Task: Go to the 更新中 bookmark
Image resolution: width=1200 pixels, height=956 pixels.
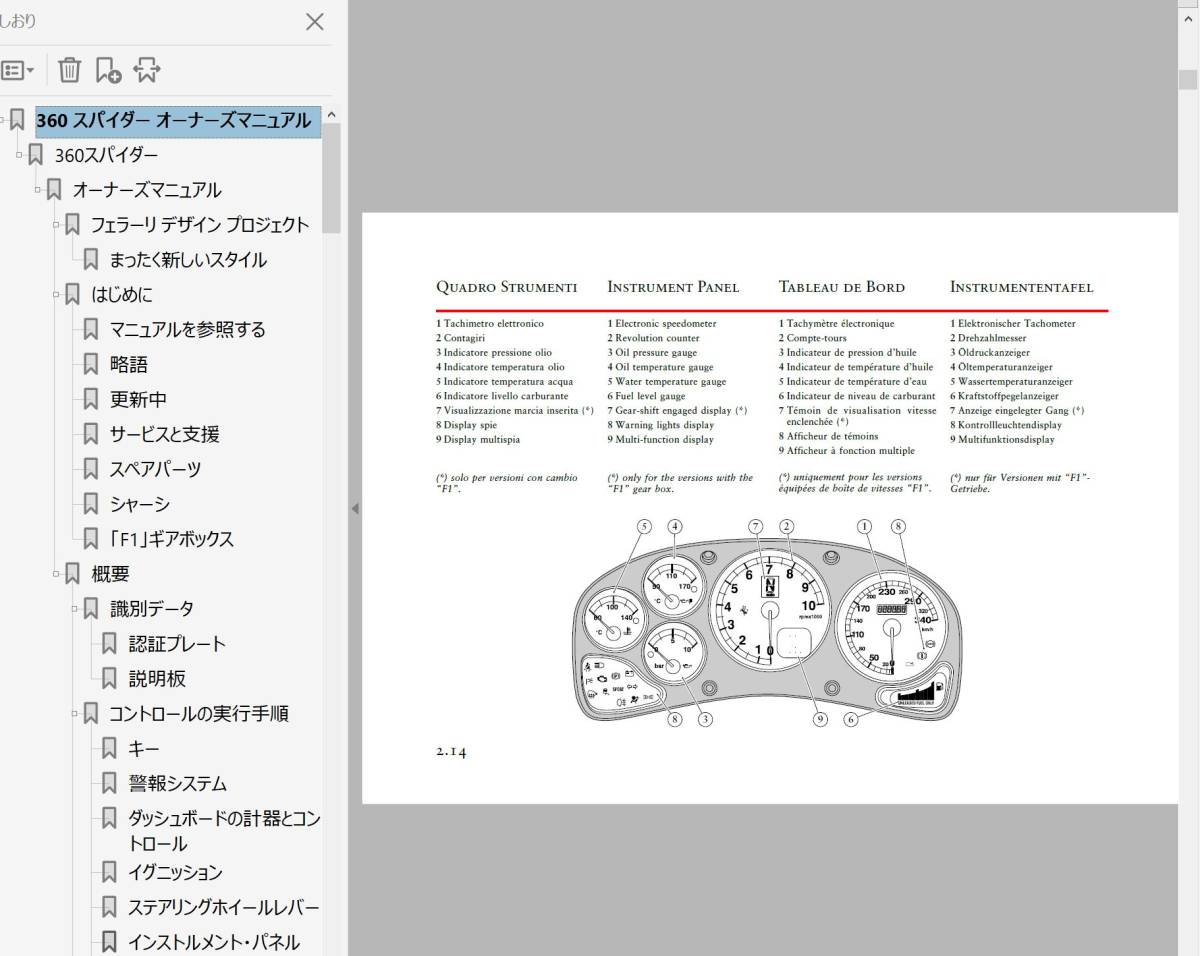Action: click(138, 400)
